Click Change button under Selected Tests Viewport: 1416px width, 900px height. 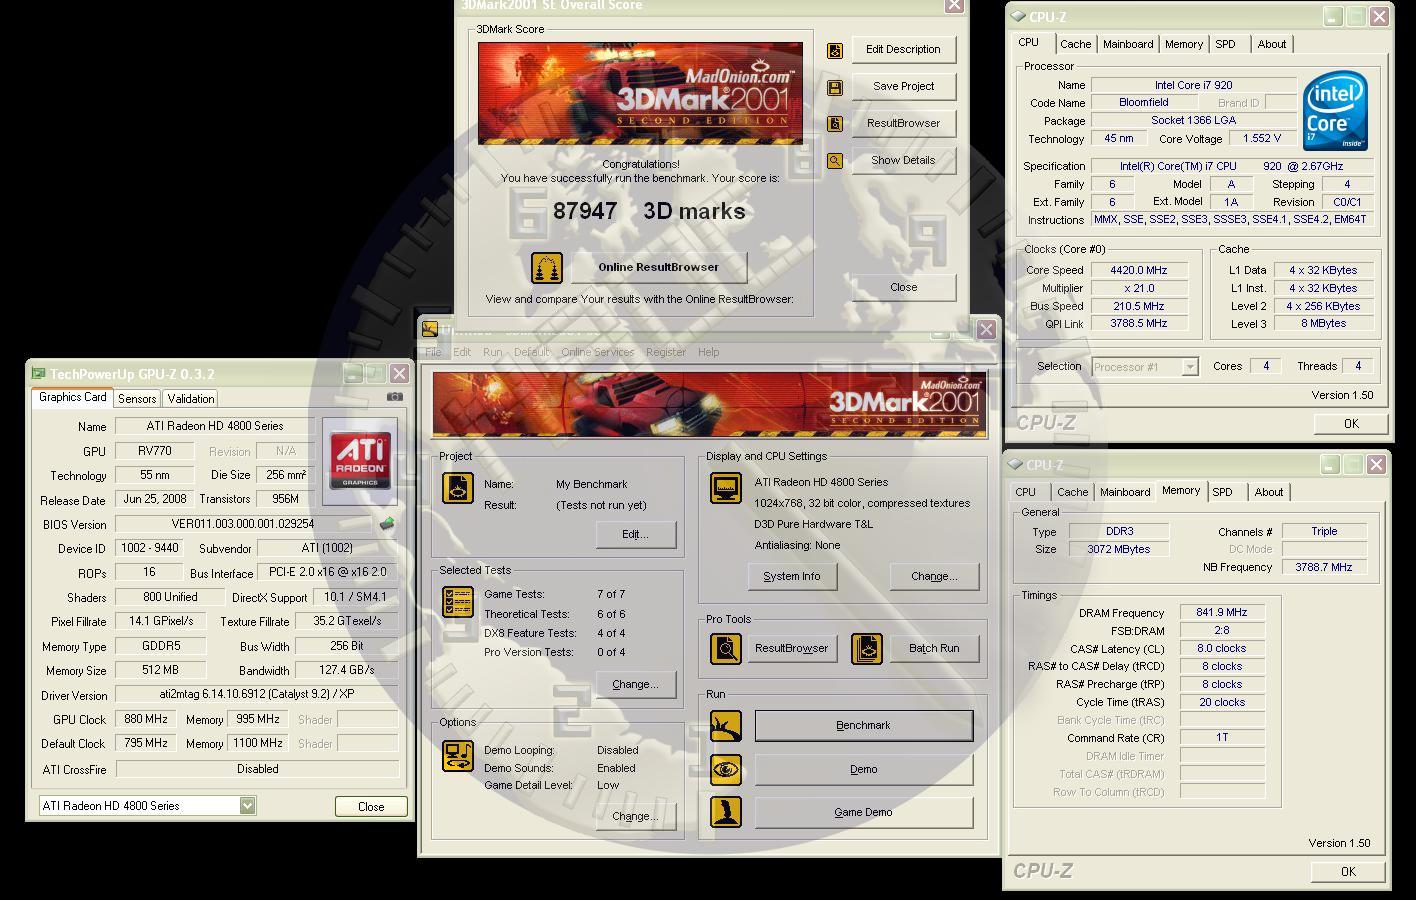click(635, 684)
